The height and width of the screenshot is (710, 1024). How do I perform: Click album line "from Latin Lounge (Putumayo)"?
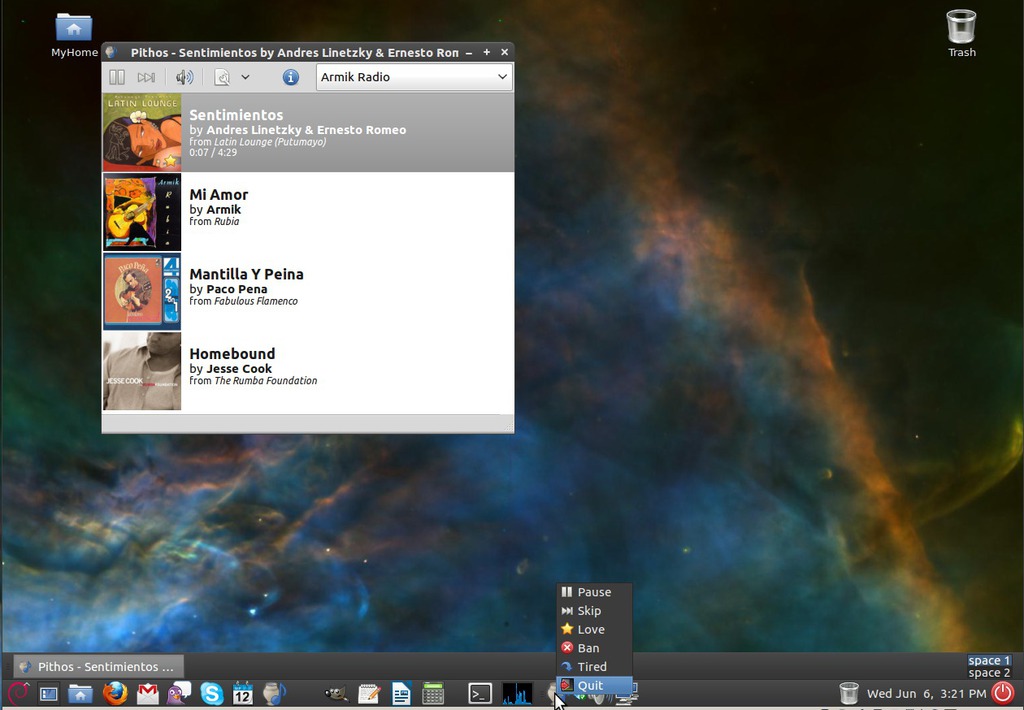click(257, 142)
